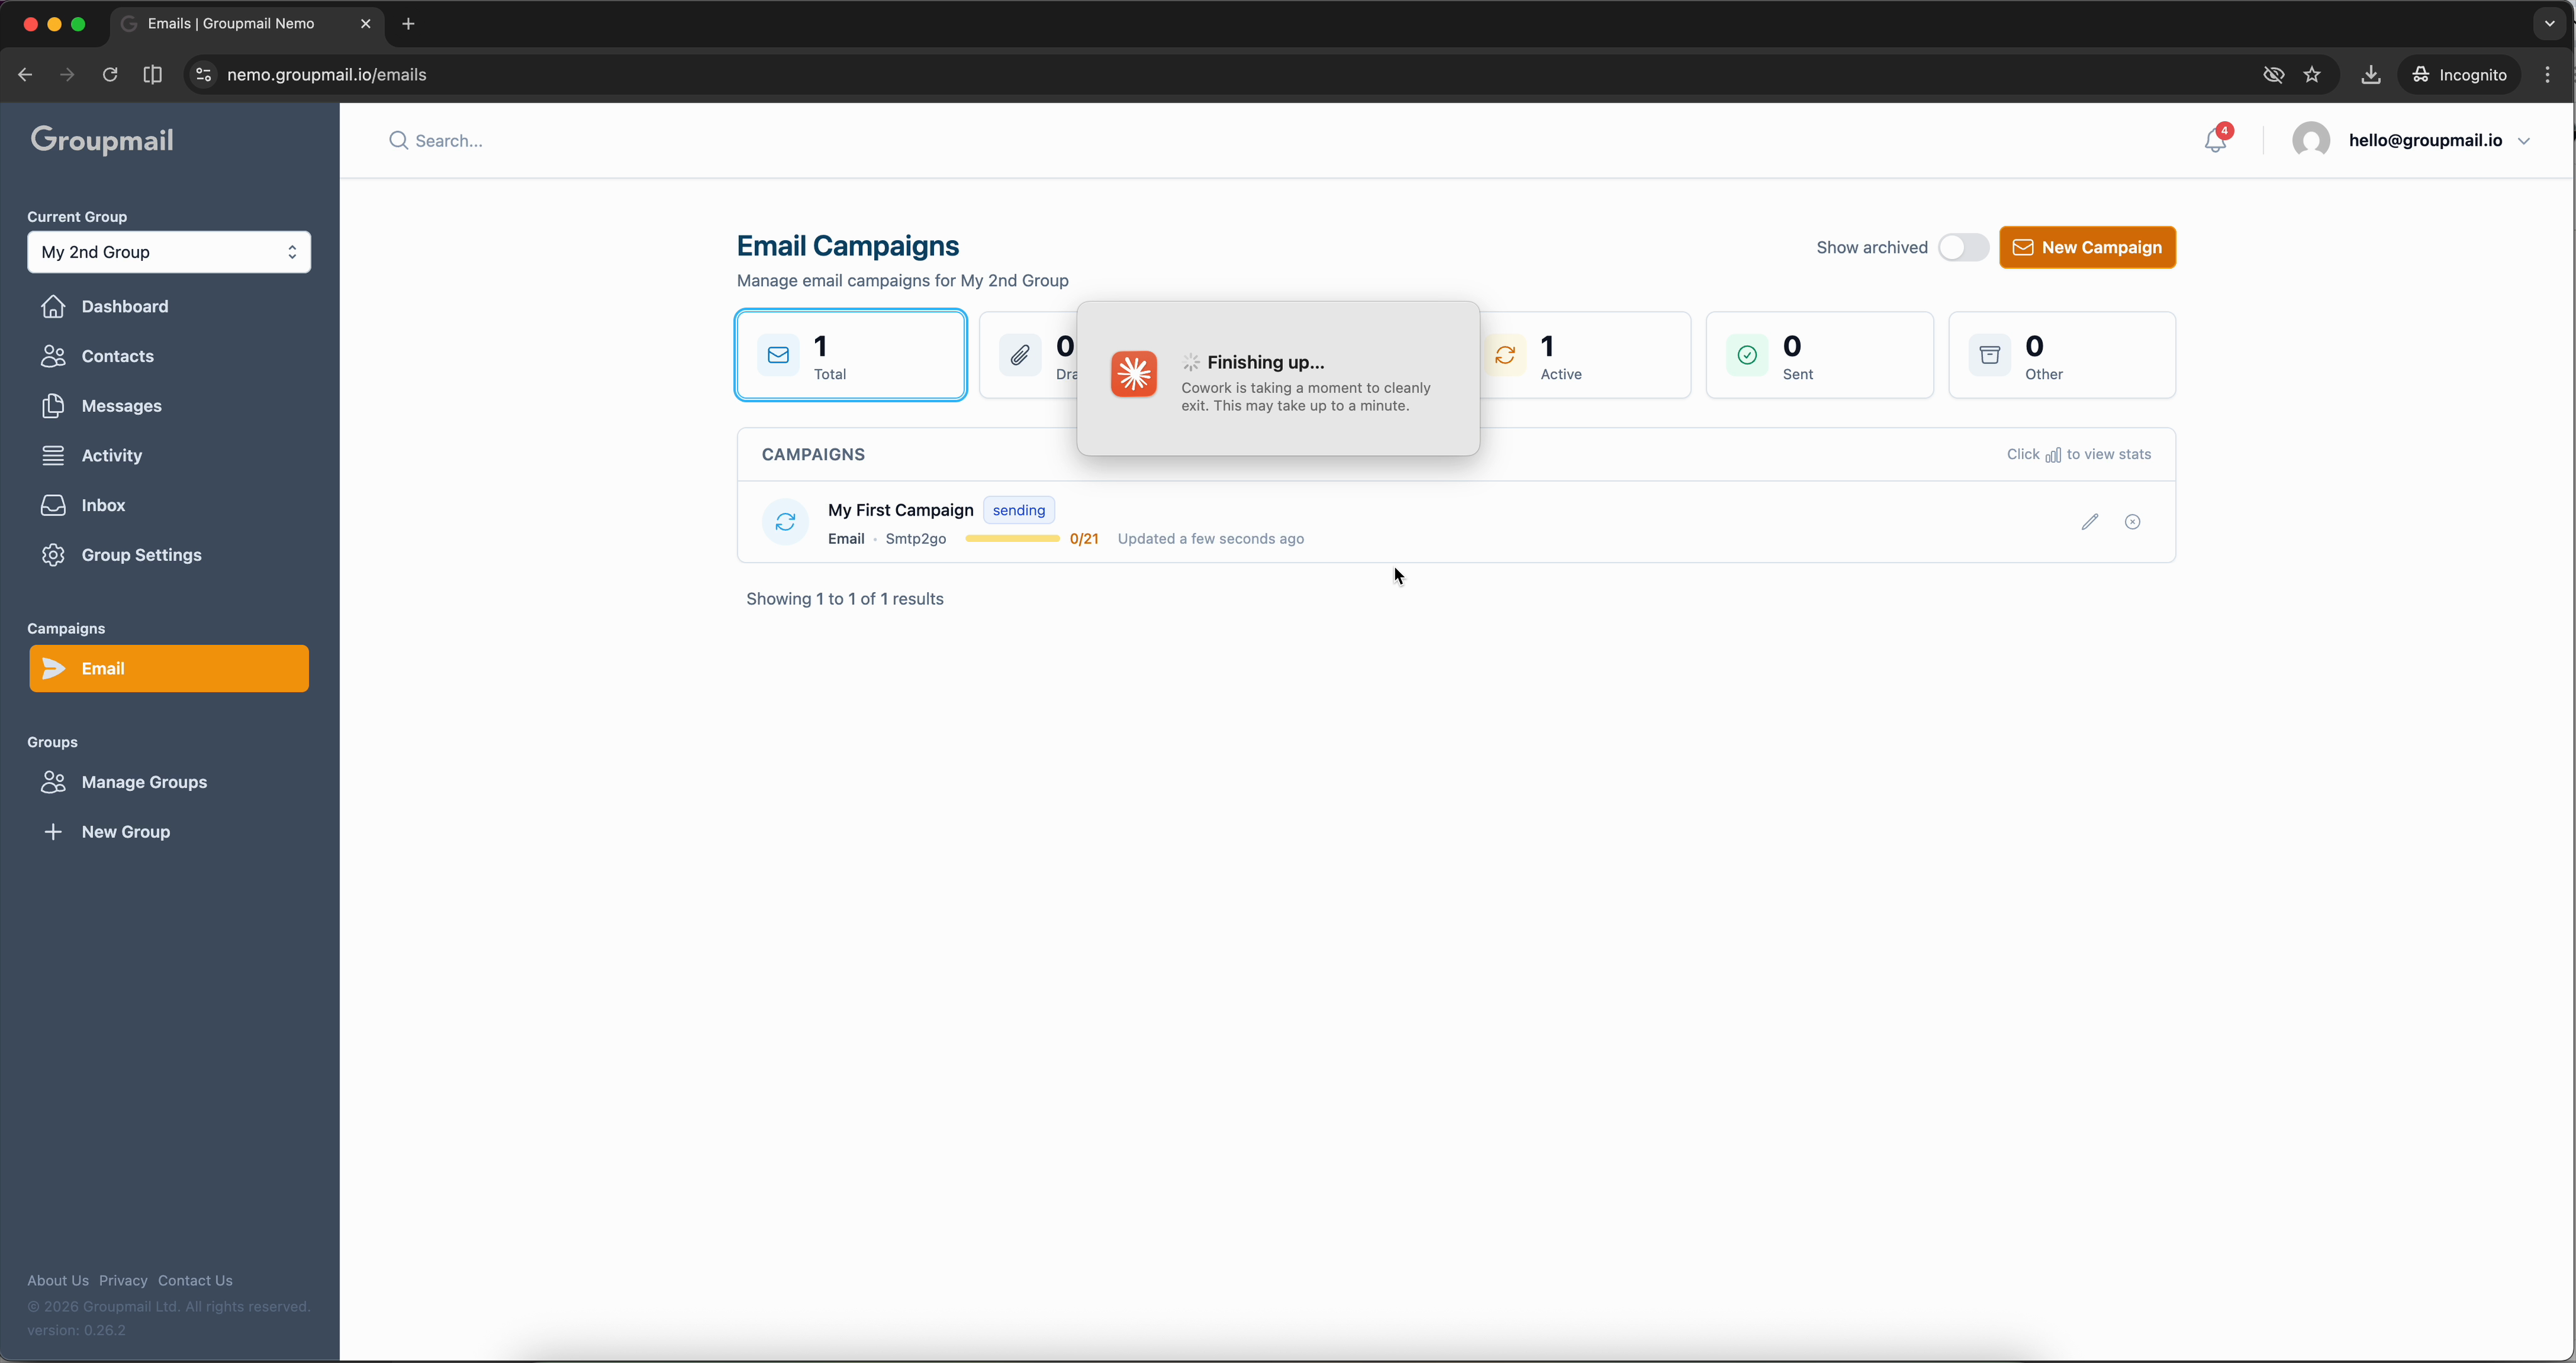Open the Current Group dropdown
Screen dimensions: 2576x1363
coord(169,252)
